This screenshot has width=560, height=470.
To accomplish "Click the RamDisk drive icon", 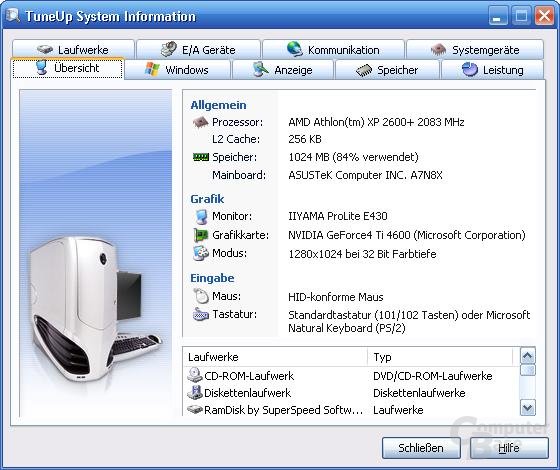I will (195, 409).
